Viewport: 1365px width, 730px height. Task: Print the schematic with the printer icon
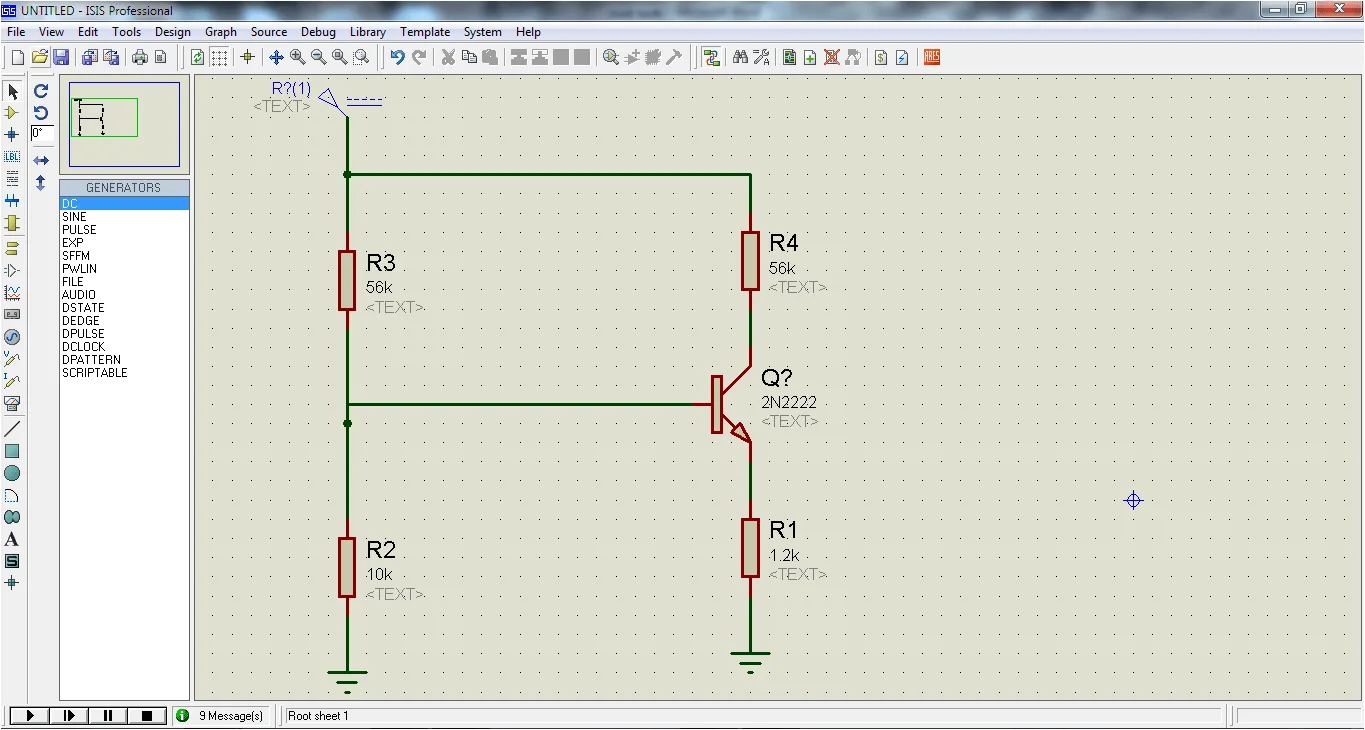[x=140, y=58]
